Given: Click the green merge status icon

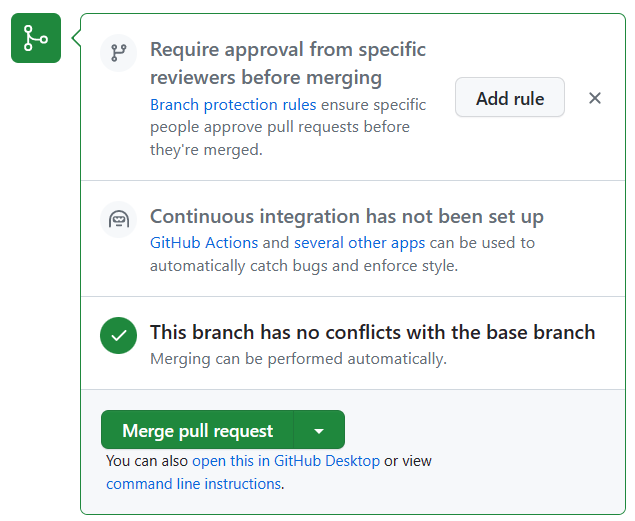Looking at the screenshot, I should (x=36, y=38).
